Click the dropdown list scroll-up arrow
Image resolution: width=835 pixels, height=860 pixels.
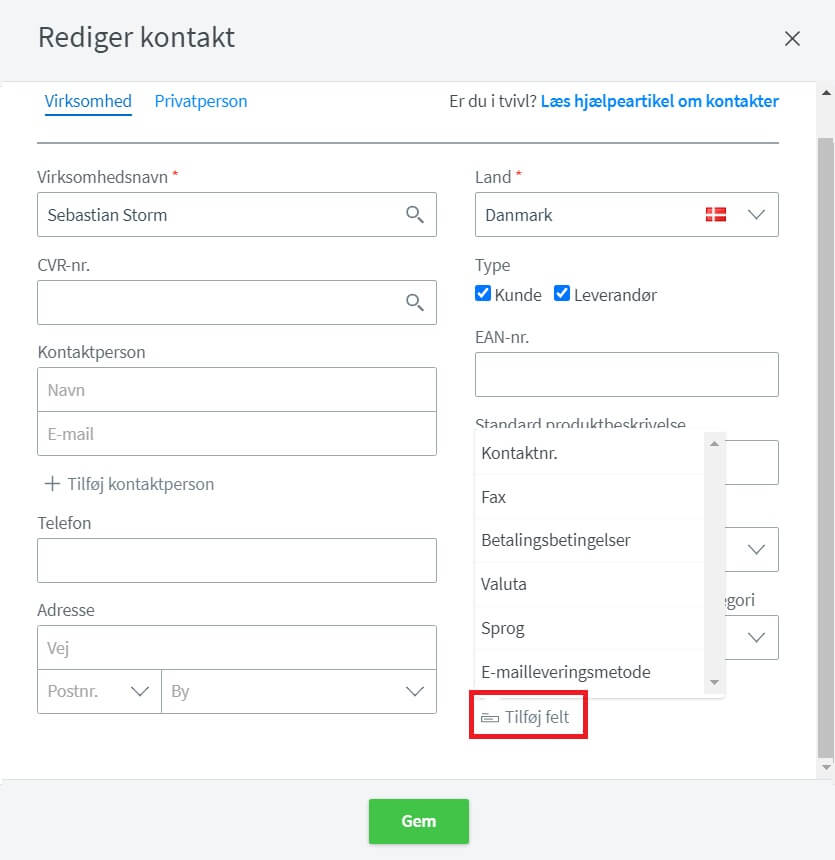click(714, 444)
